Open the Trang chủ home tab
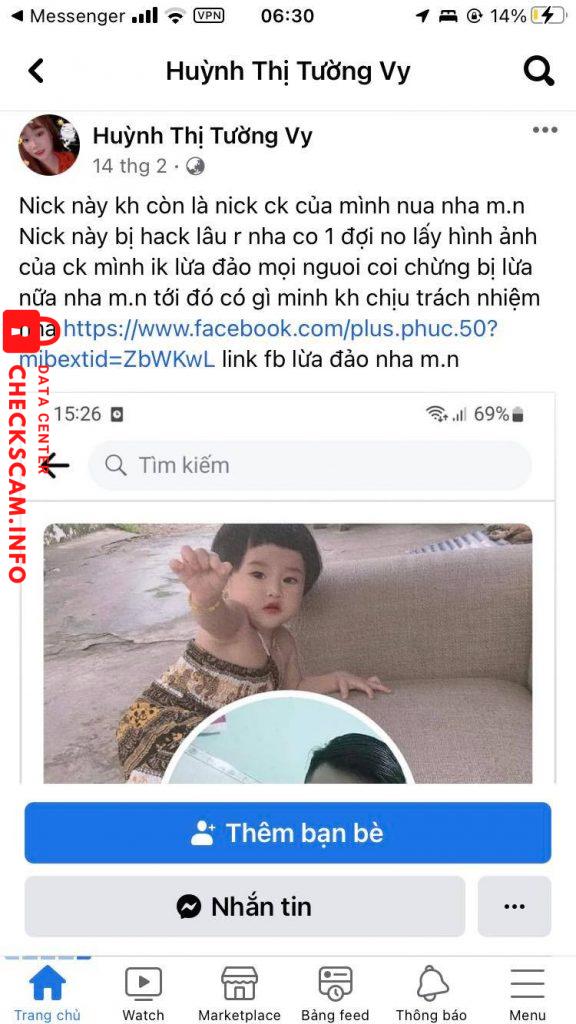The image size is (576, 1024). [x=47, y=993]
